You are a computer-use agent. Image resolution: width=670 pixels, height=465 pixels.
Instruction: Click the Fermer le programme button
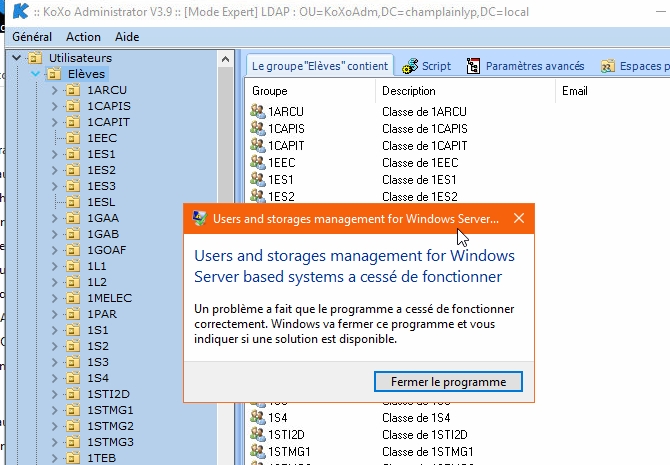point(448,381)
